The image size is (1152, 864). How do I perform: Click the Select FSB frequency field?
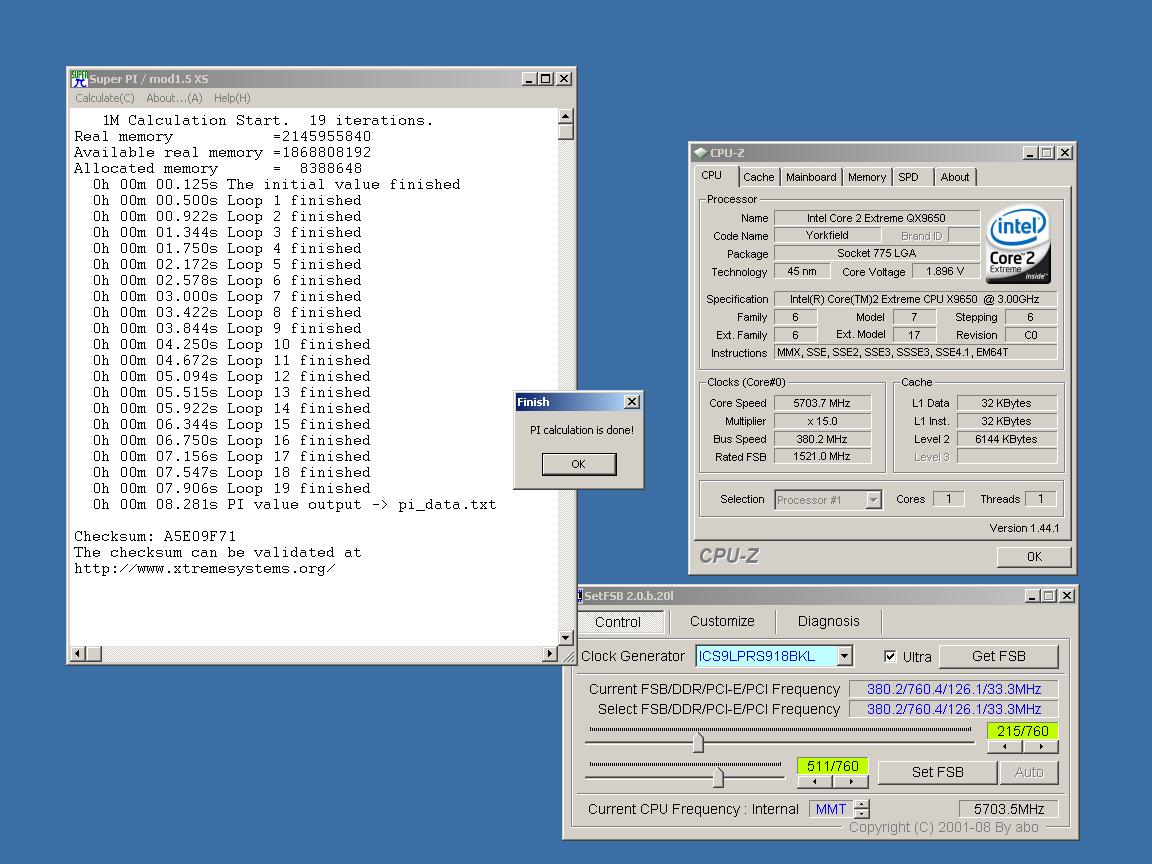coord(954,709)
